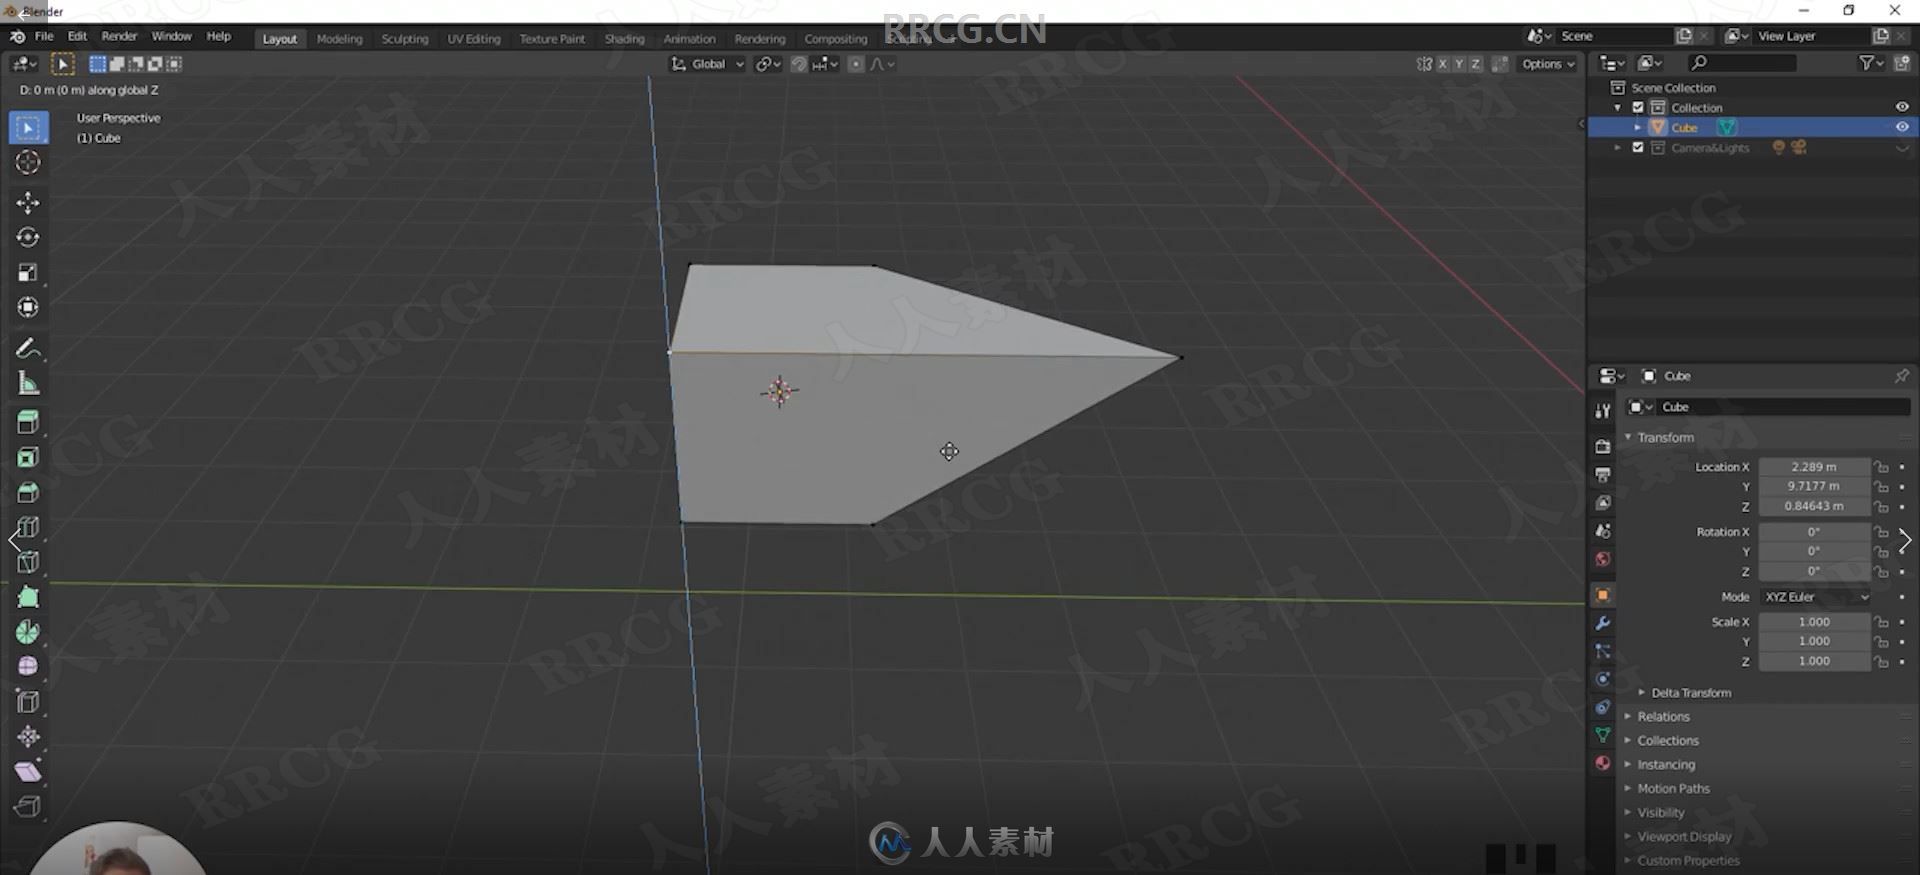Switch to the Shading workspace tab

click(624, 39)
